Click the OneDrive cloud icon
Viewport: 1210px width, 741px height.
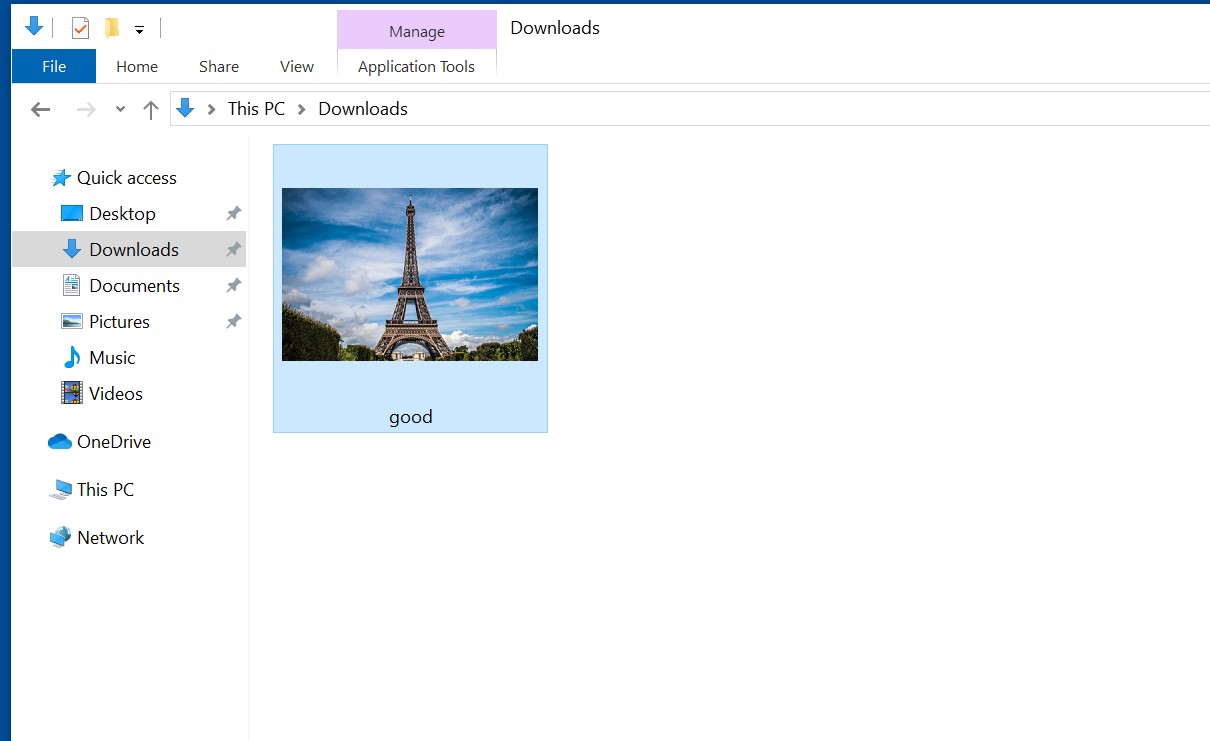(x=60, y=442)
